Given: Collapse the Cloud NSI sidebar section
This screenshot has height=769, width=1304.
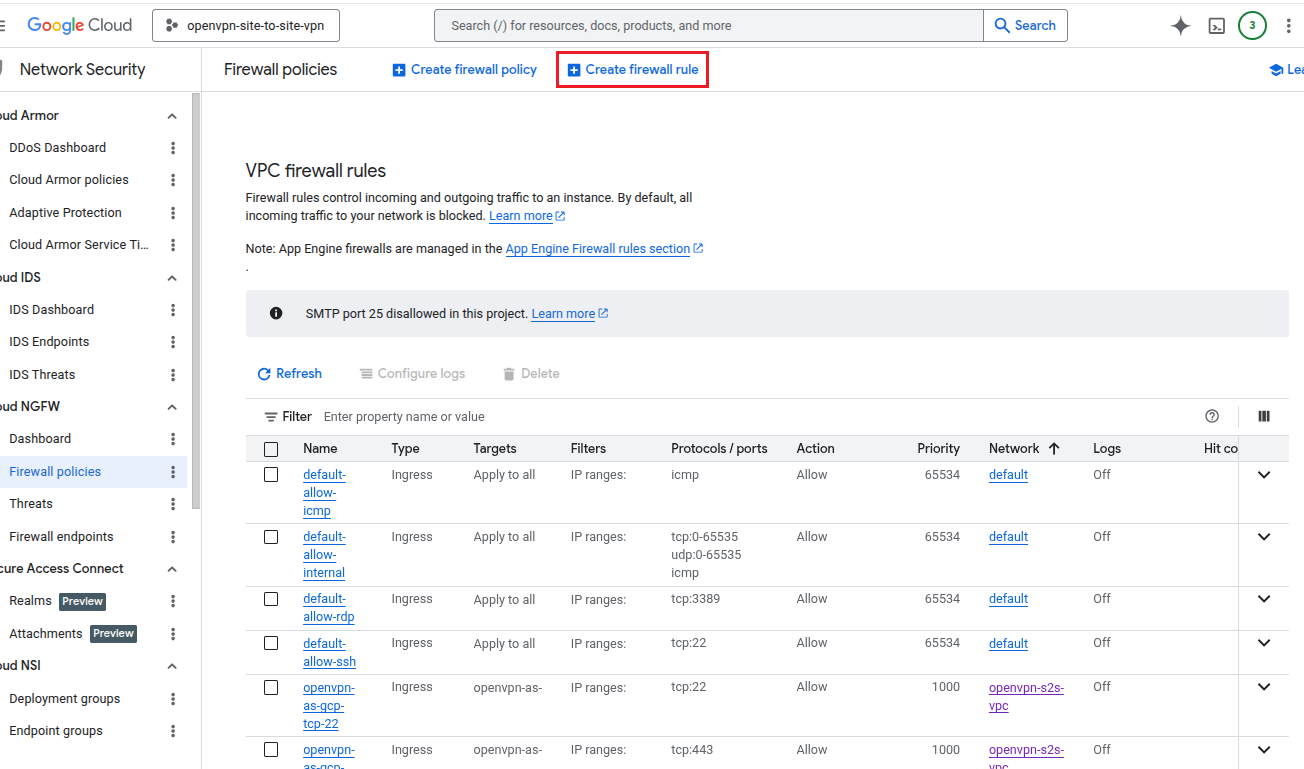Looking at the screenshot, I should point(172,666).
